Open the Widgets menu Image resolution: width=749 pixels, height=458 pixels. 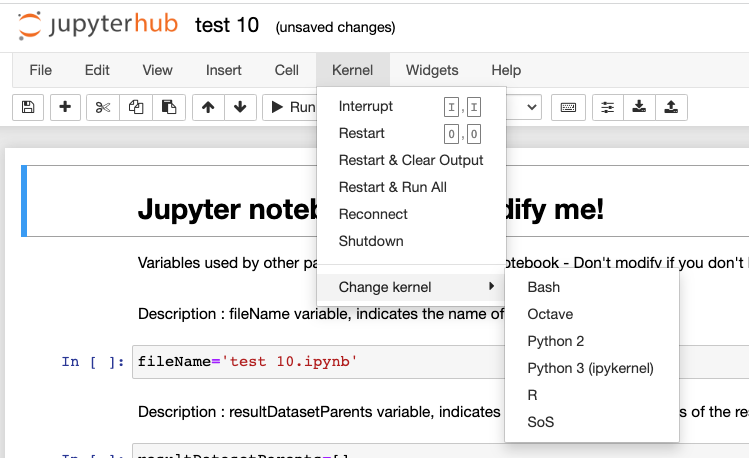pyautogui.click(x=432, y=70)
